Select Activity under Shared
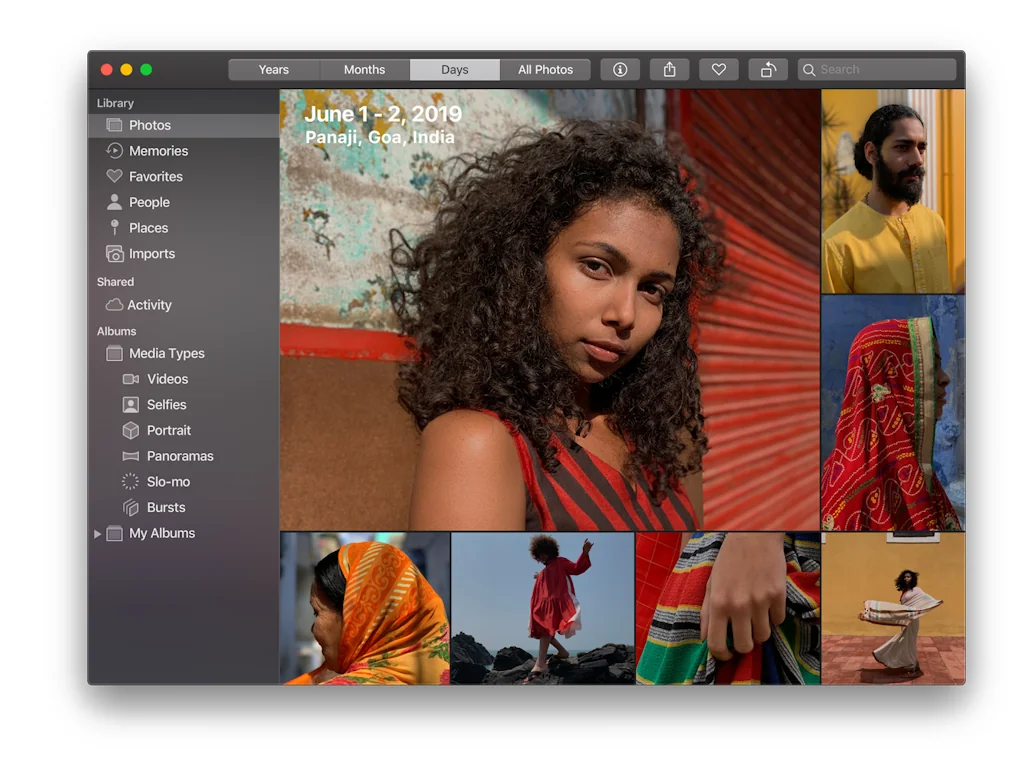Image resolution: width=1024 pixels, height=757 pixels. pos(147,304)
